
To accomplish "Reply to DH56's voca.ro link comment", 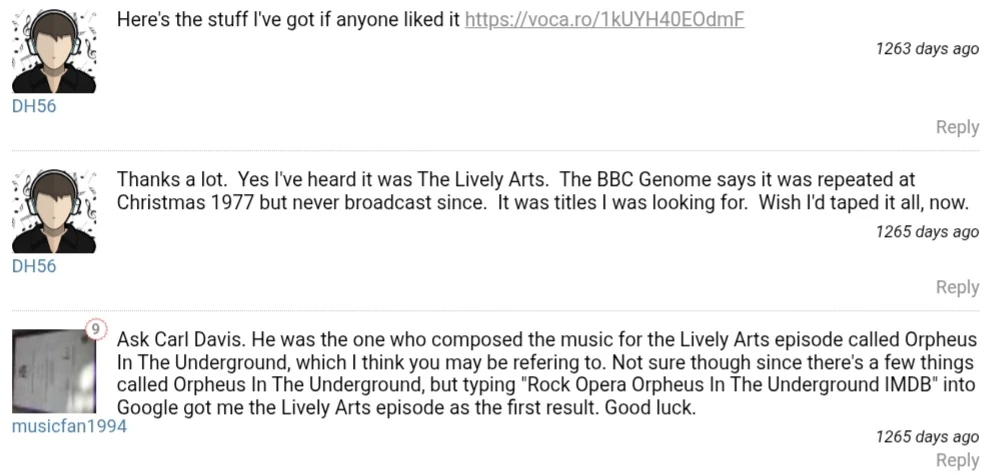I will coord(957,127).
